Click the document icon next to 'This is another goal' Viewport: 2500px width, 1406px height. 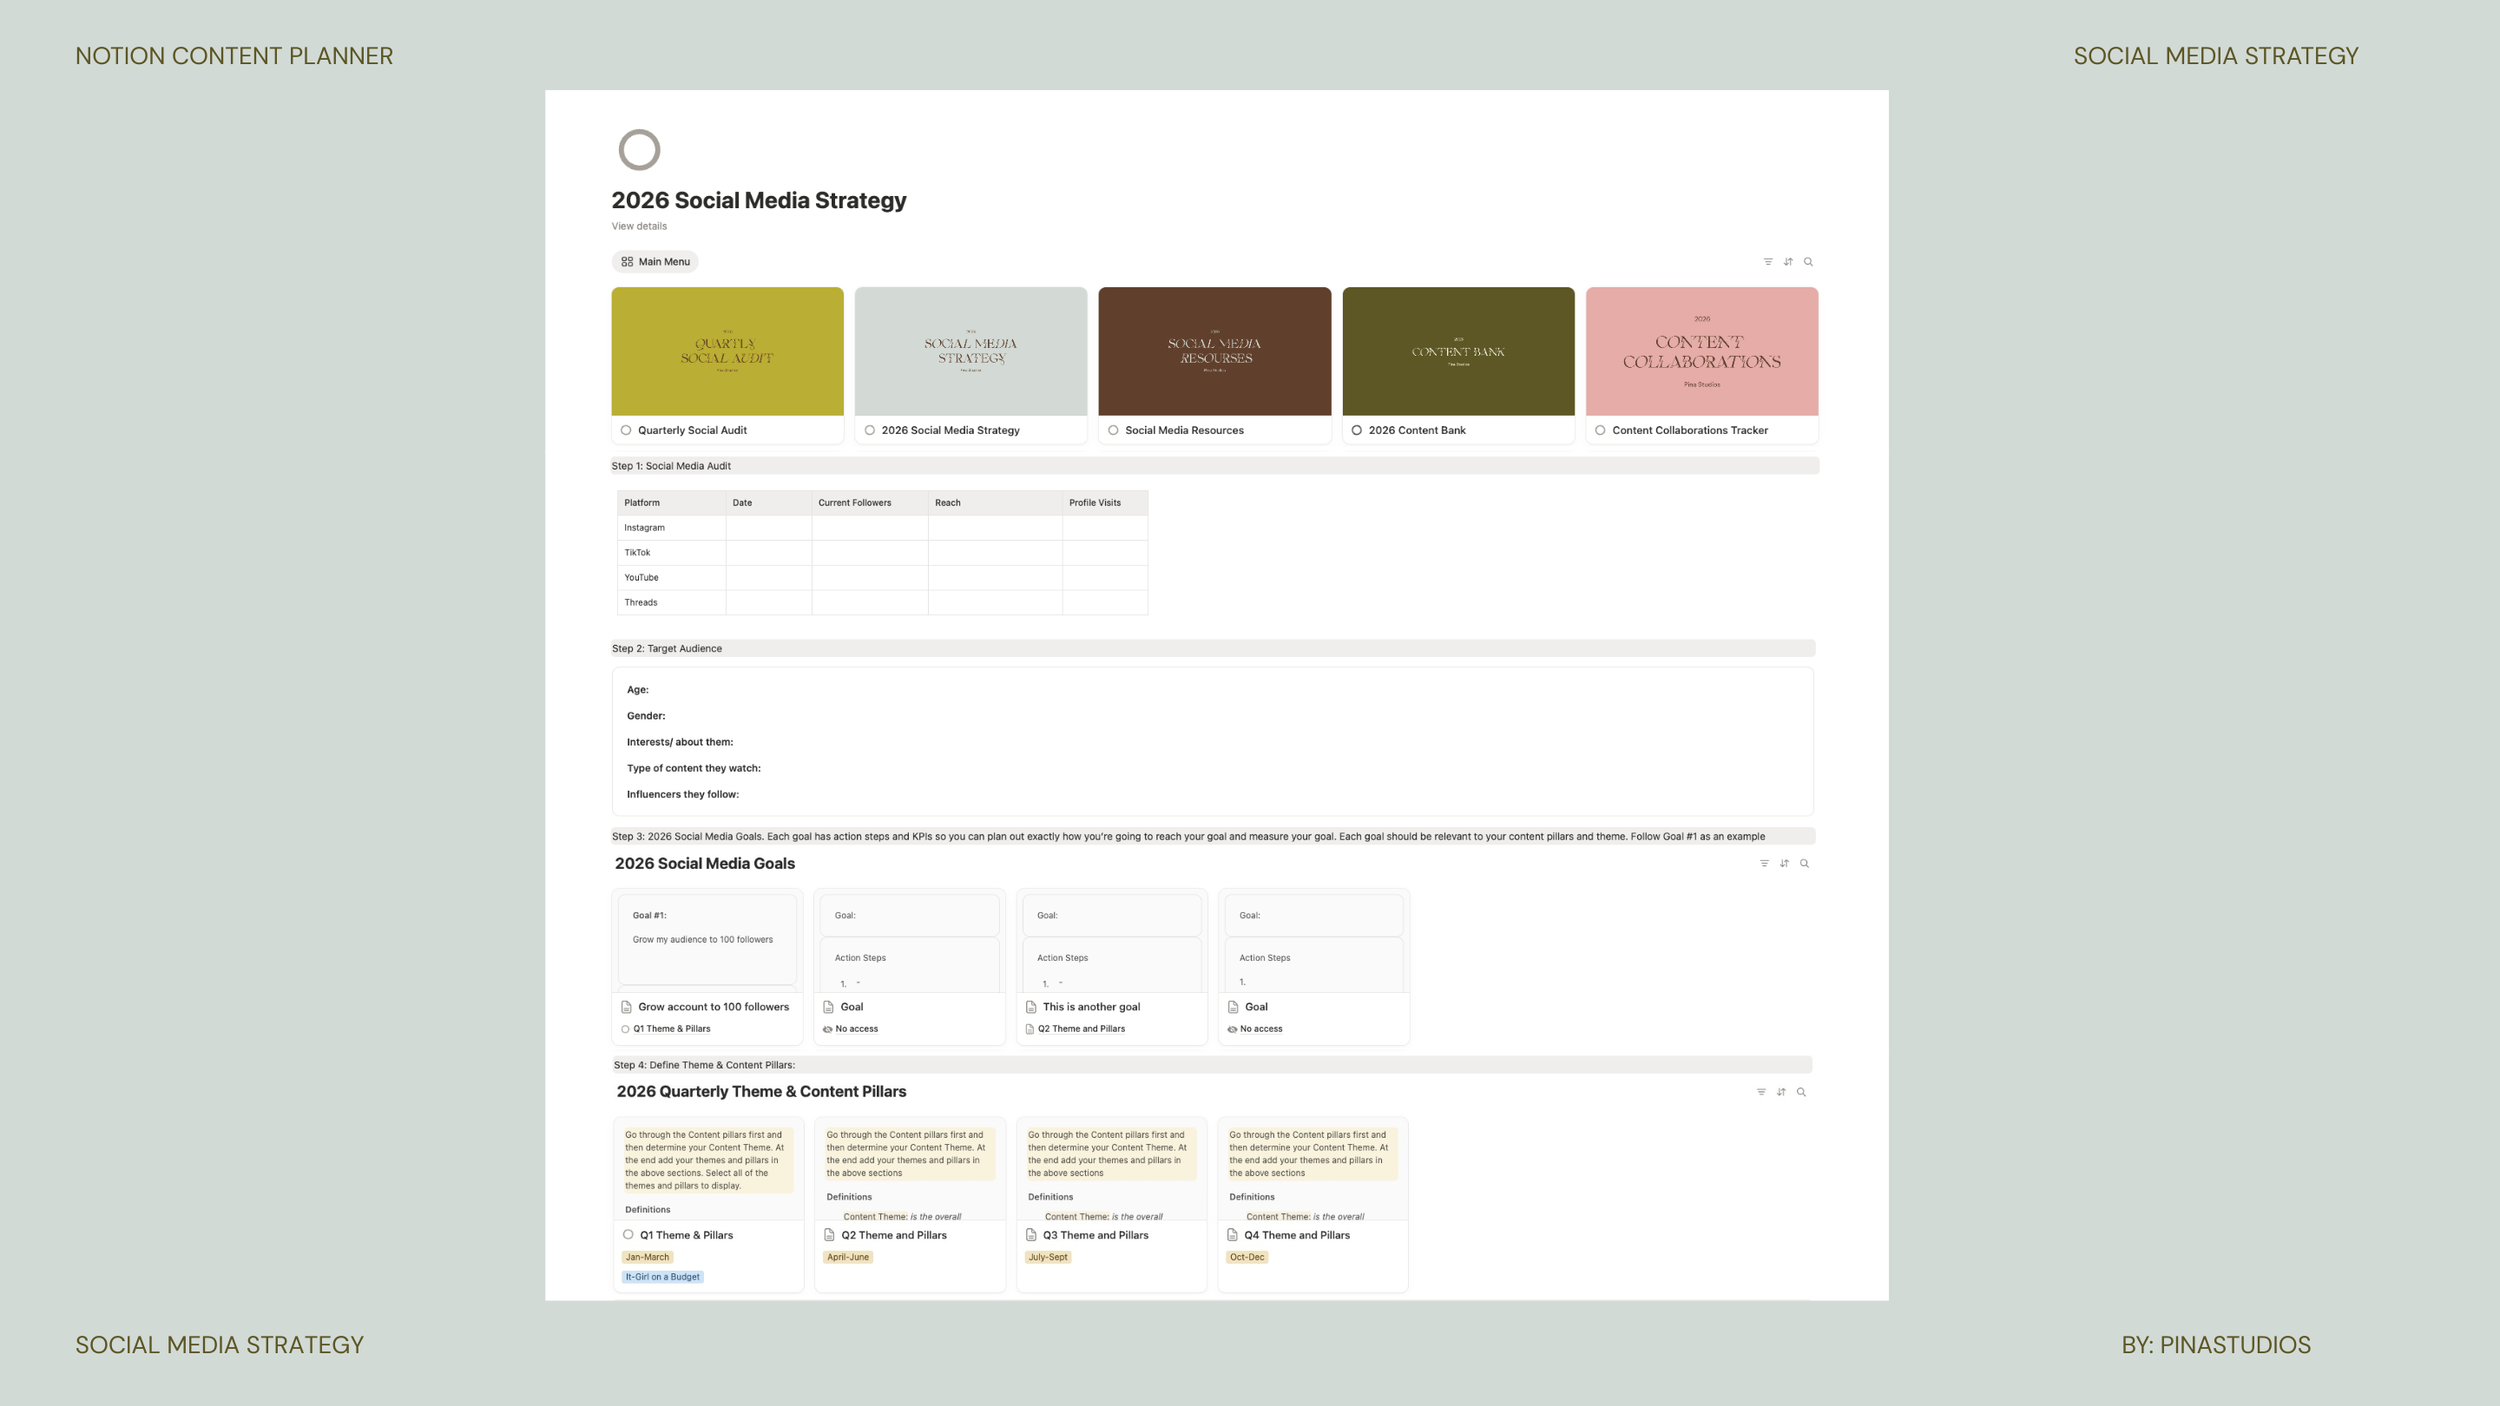[1031, 1007]
